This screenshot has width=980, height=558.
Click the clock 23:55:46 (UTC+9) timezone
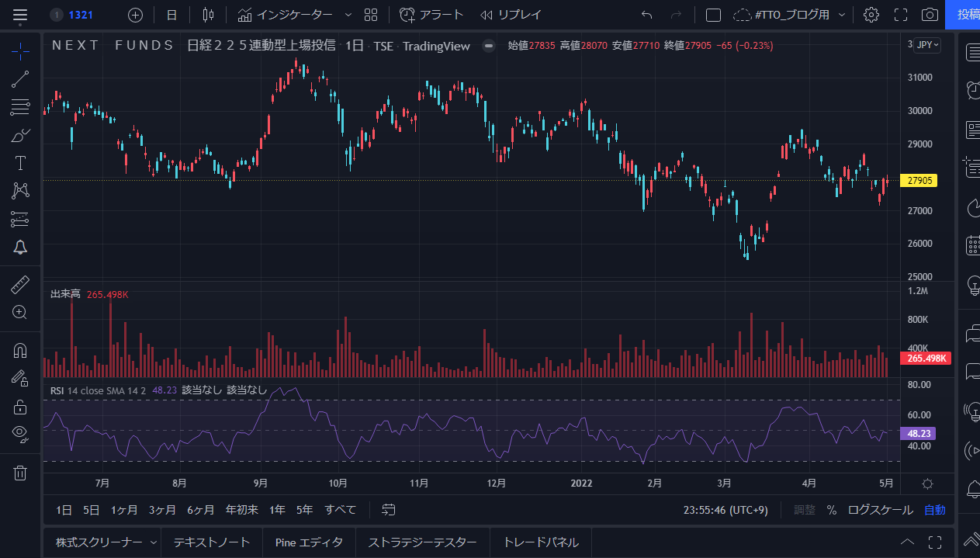726,510
